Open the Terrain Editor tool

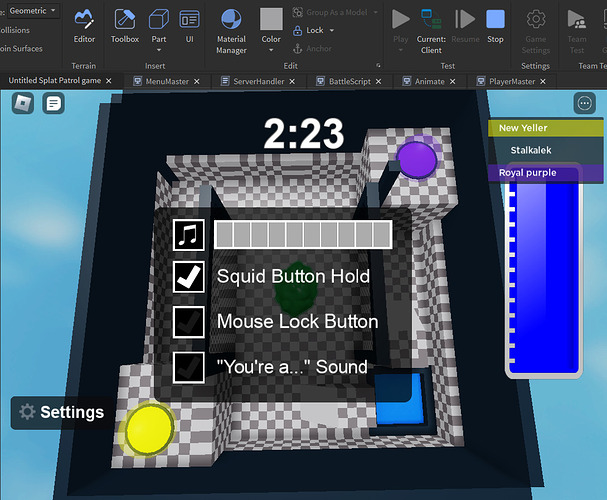click(84, 26)
